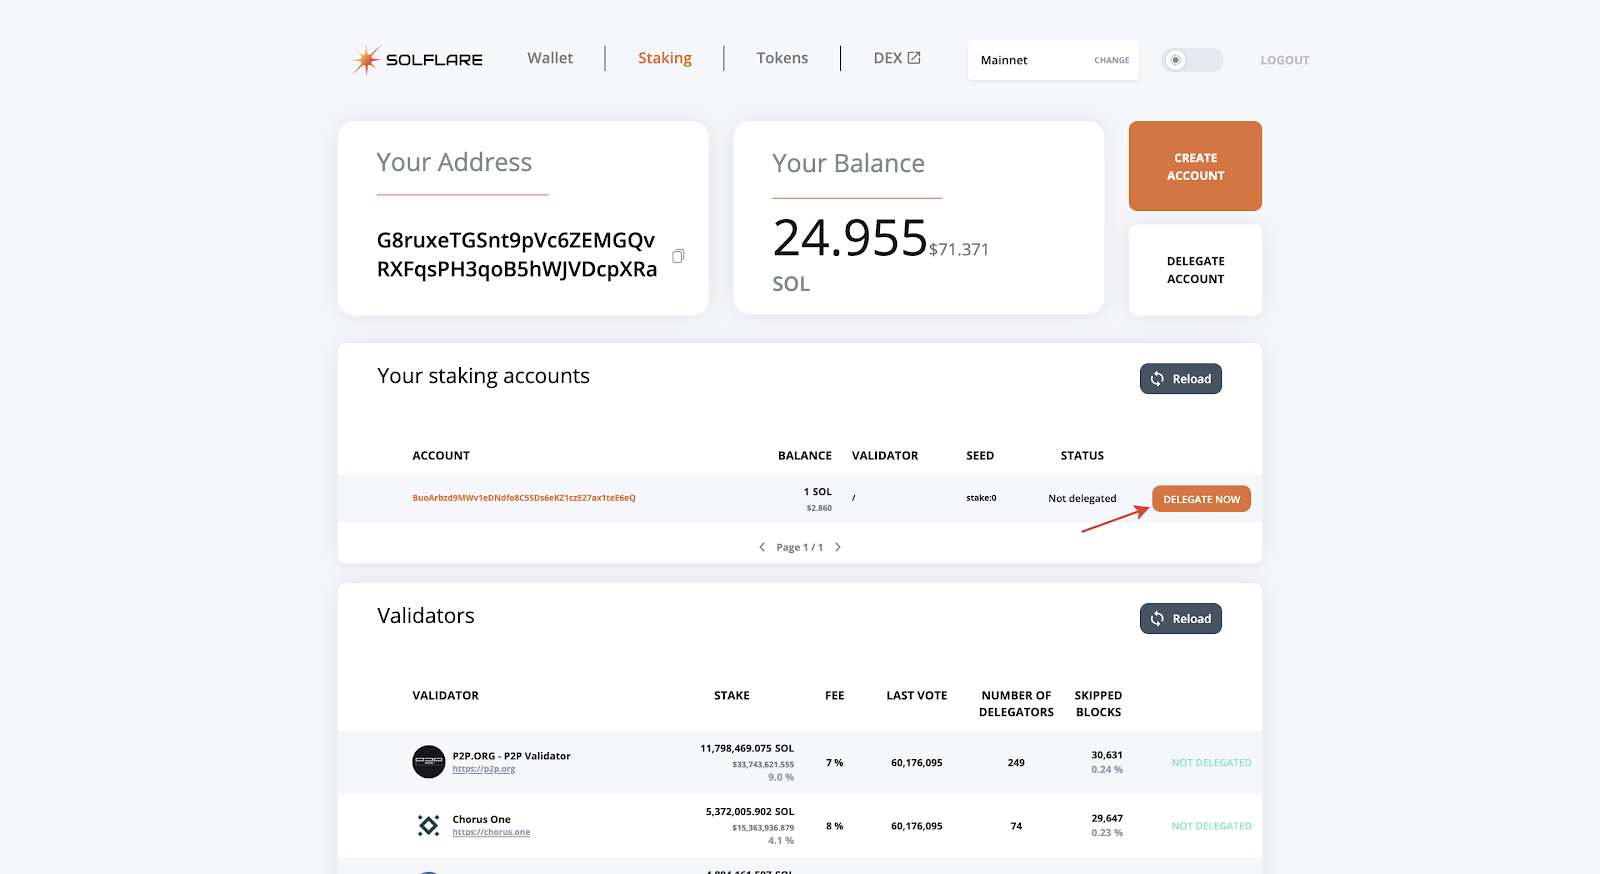
Task: Click the 1 SOL account balance
Action: pos(818,492)
